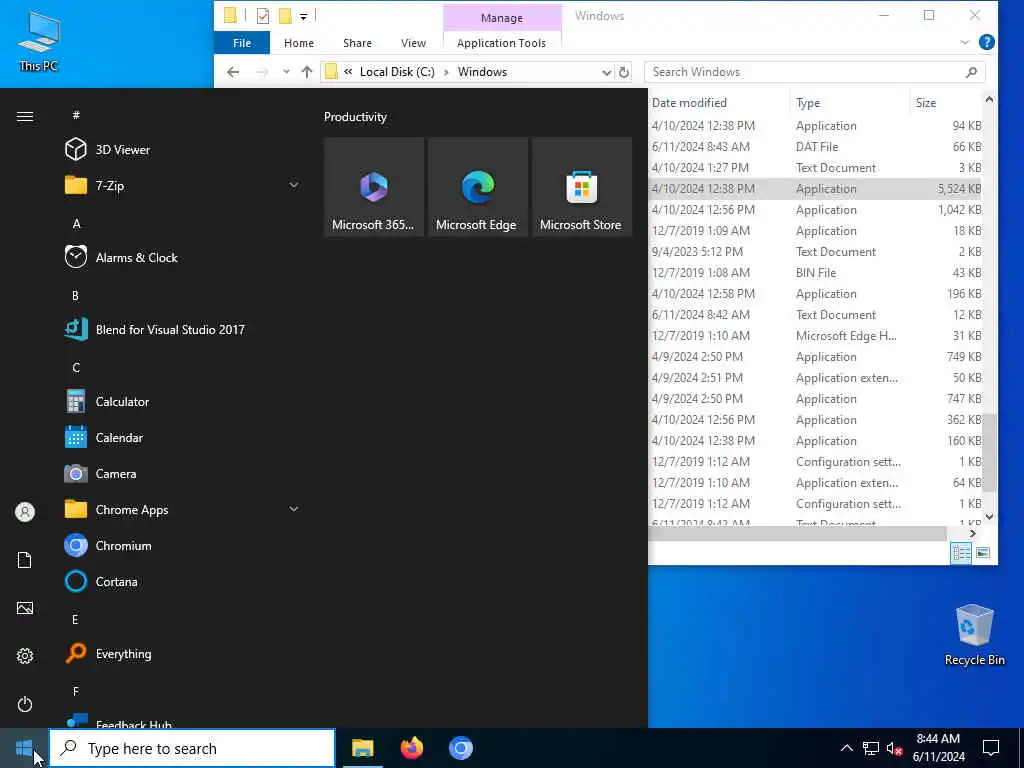Click the Search Windows input box
1024x768 pixels.
click(814, 72)
